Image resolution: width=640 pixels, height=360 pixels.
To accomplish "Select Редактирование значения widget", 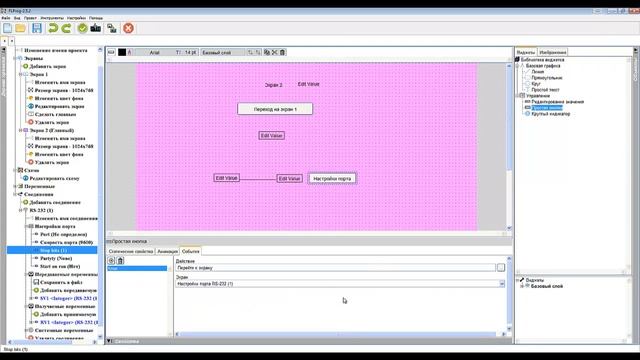I will click(x=558, y=102).
